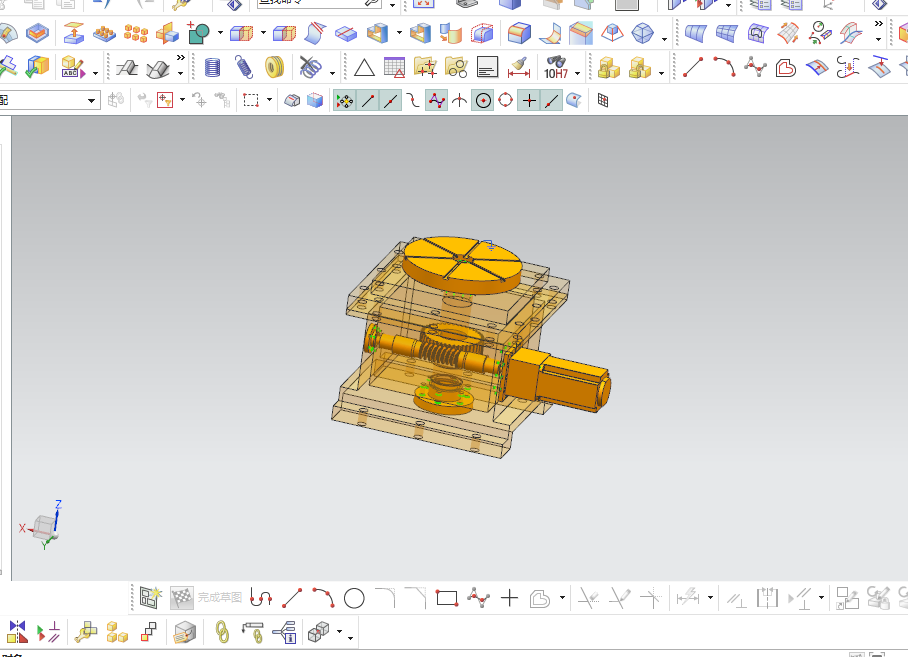Screen dimensions: 908x657
Task: Open the yellow disc spring tool
Action: click(x=274, y=68)
